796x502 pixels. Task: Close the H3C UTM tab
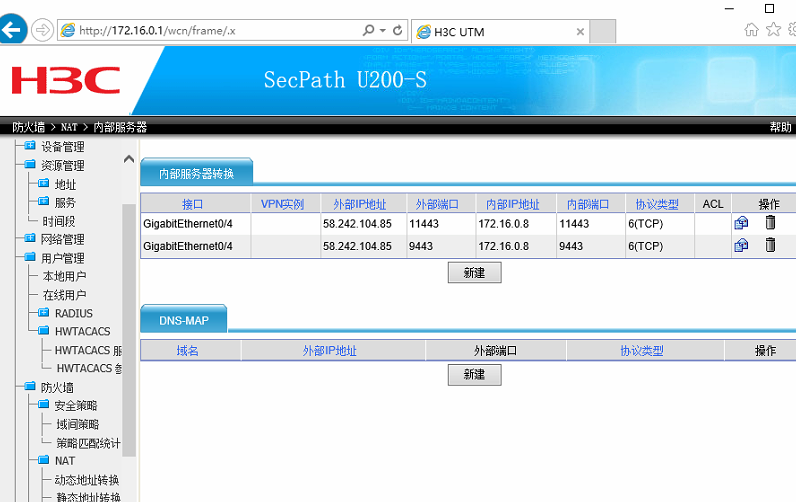coord(580,32)
